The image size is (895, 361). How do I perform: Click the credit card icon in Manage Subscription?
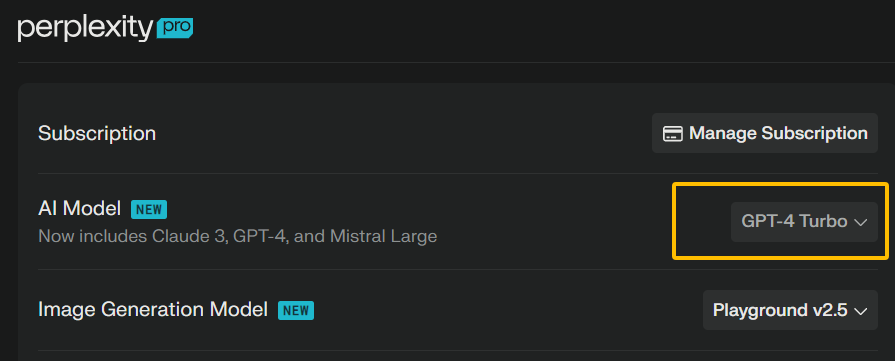coord(672,134)
